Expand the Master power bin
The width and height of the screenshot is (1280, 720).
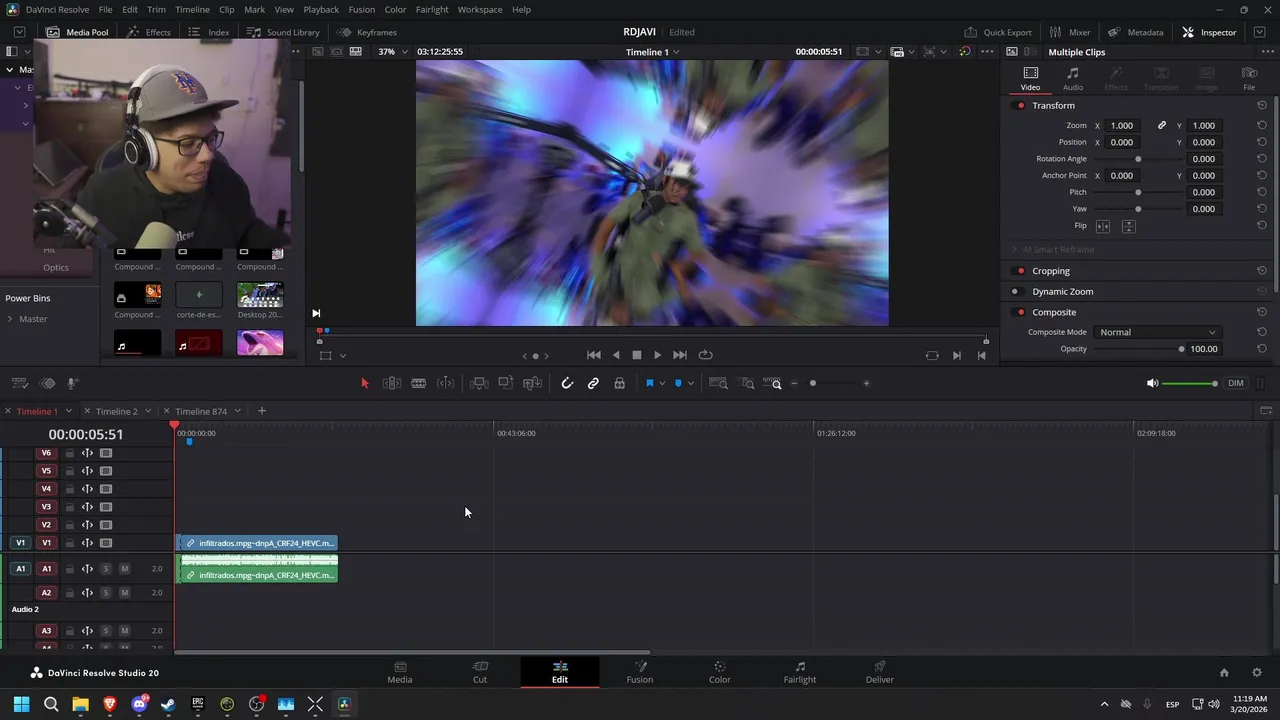point(10,319)
